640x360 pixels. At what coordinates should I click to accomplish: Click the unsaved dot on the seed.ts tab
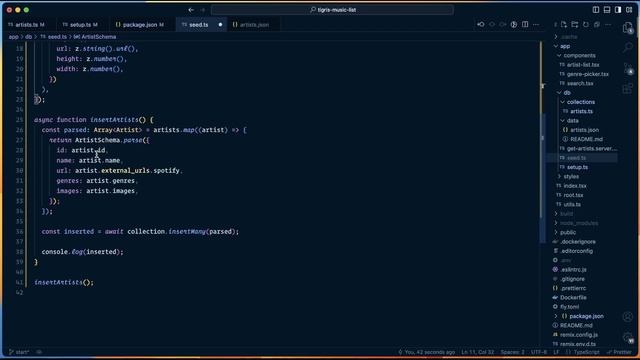[x=220, y=24]
